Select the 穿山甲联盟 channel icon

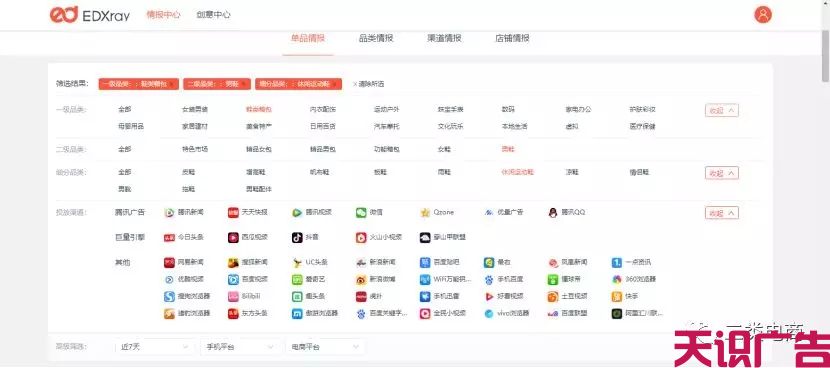click(x=425, y=238)
